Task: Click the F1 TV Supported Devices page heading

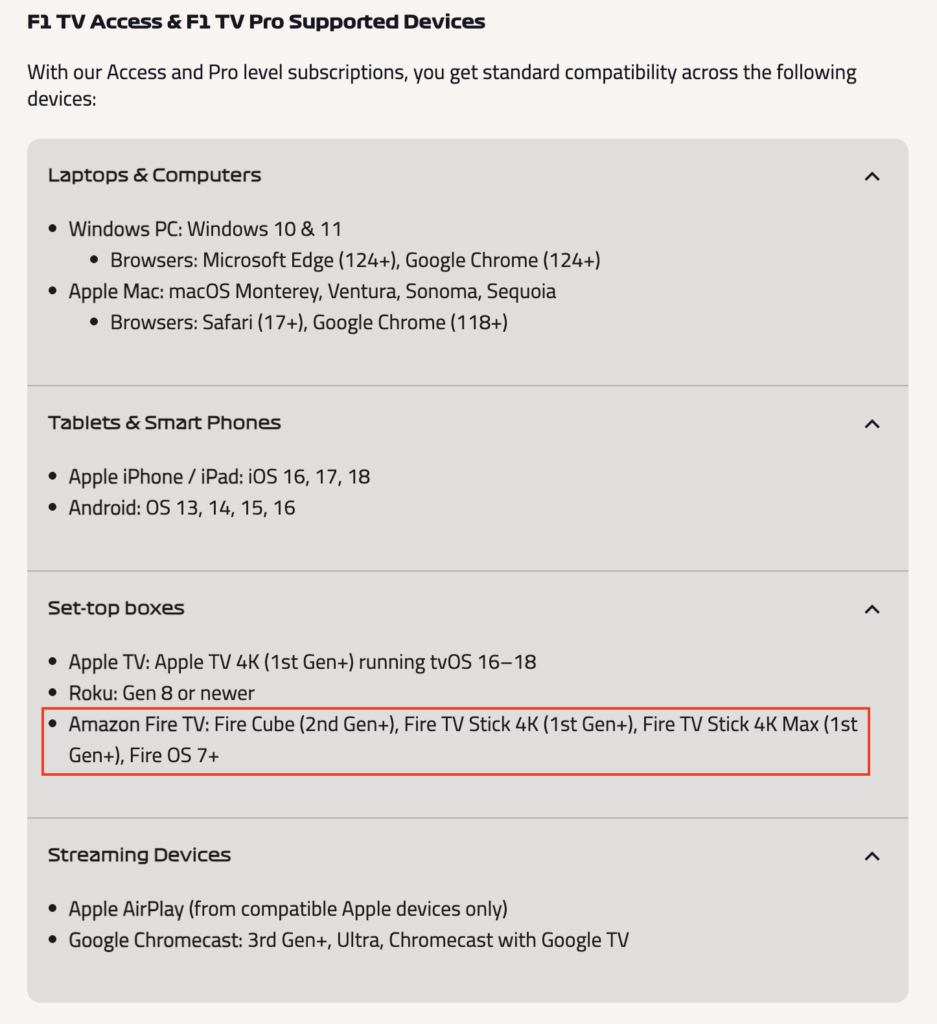Action: pos(256,21)
